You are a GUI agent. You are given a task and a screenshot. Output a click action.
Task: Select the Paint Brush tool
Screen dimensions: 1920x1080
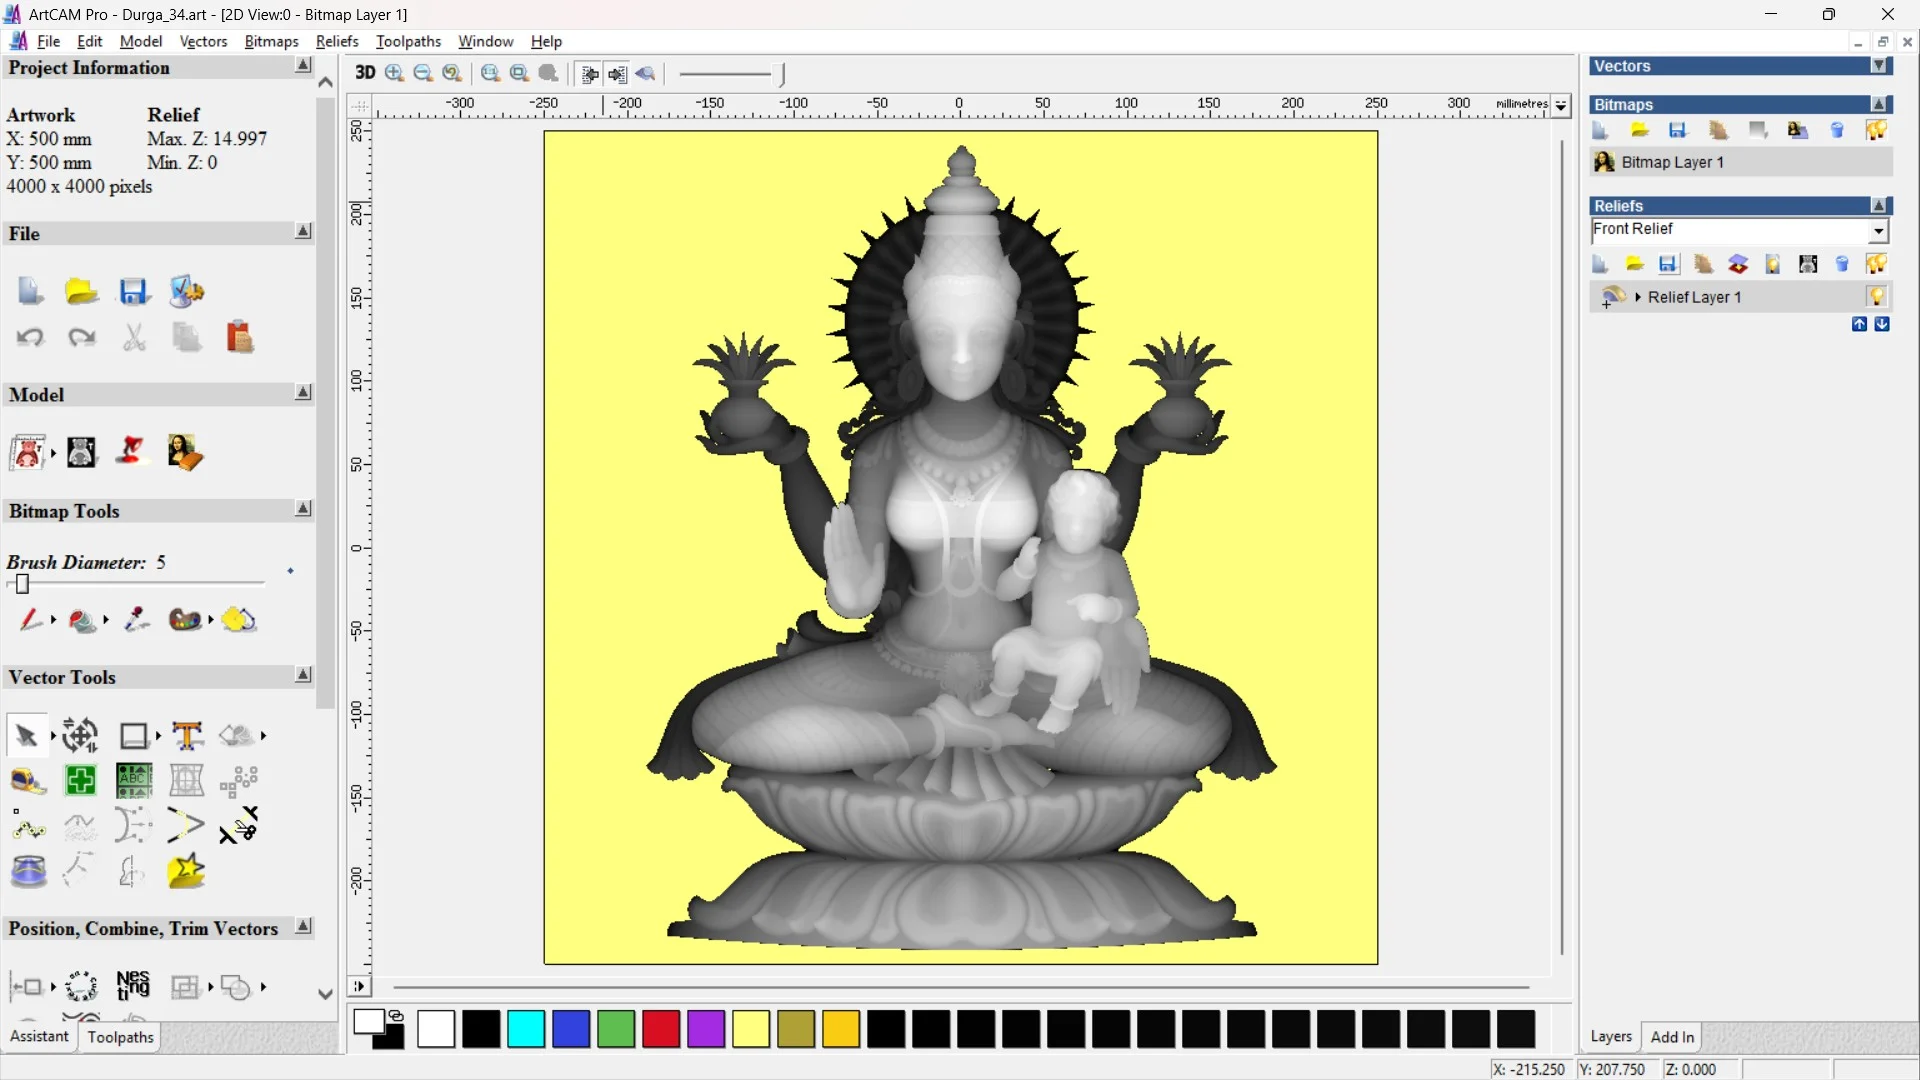(x=30, y=620)
